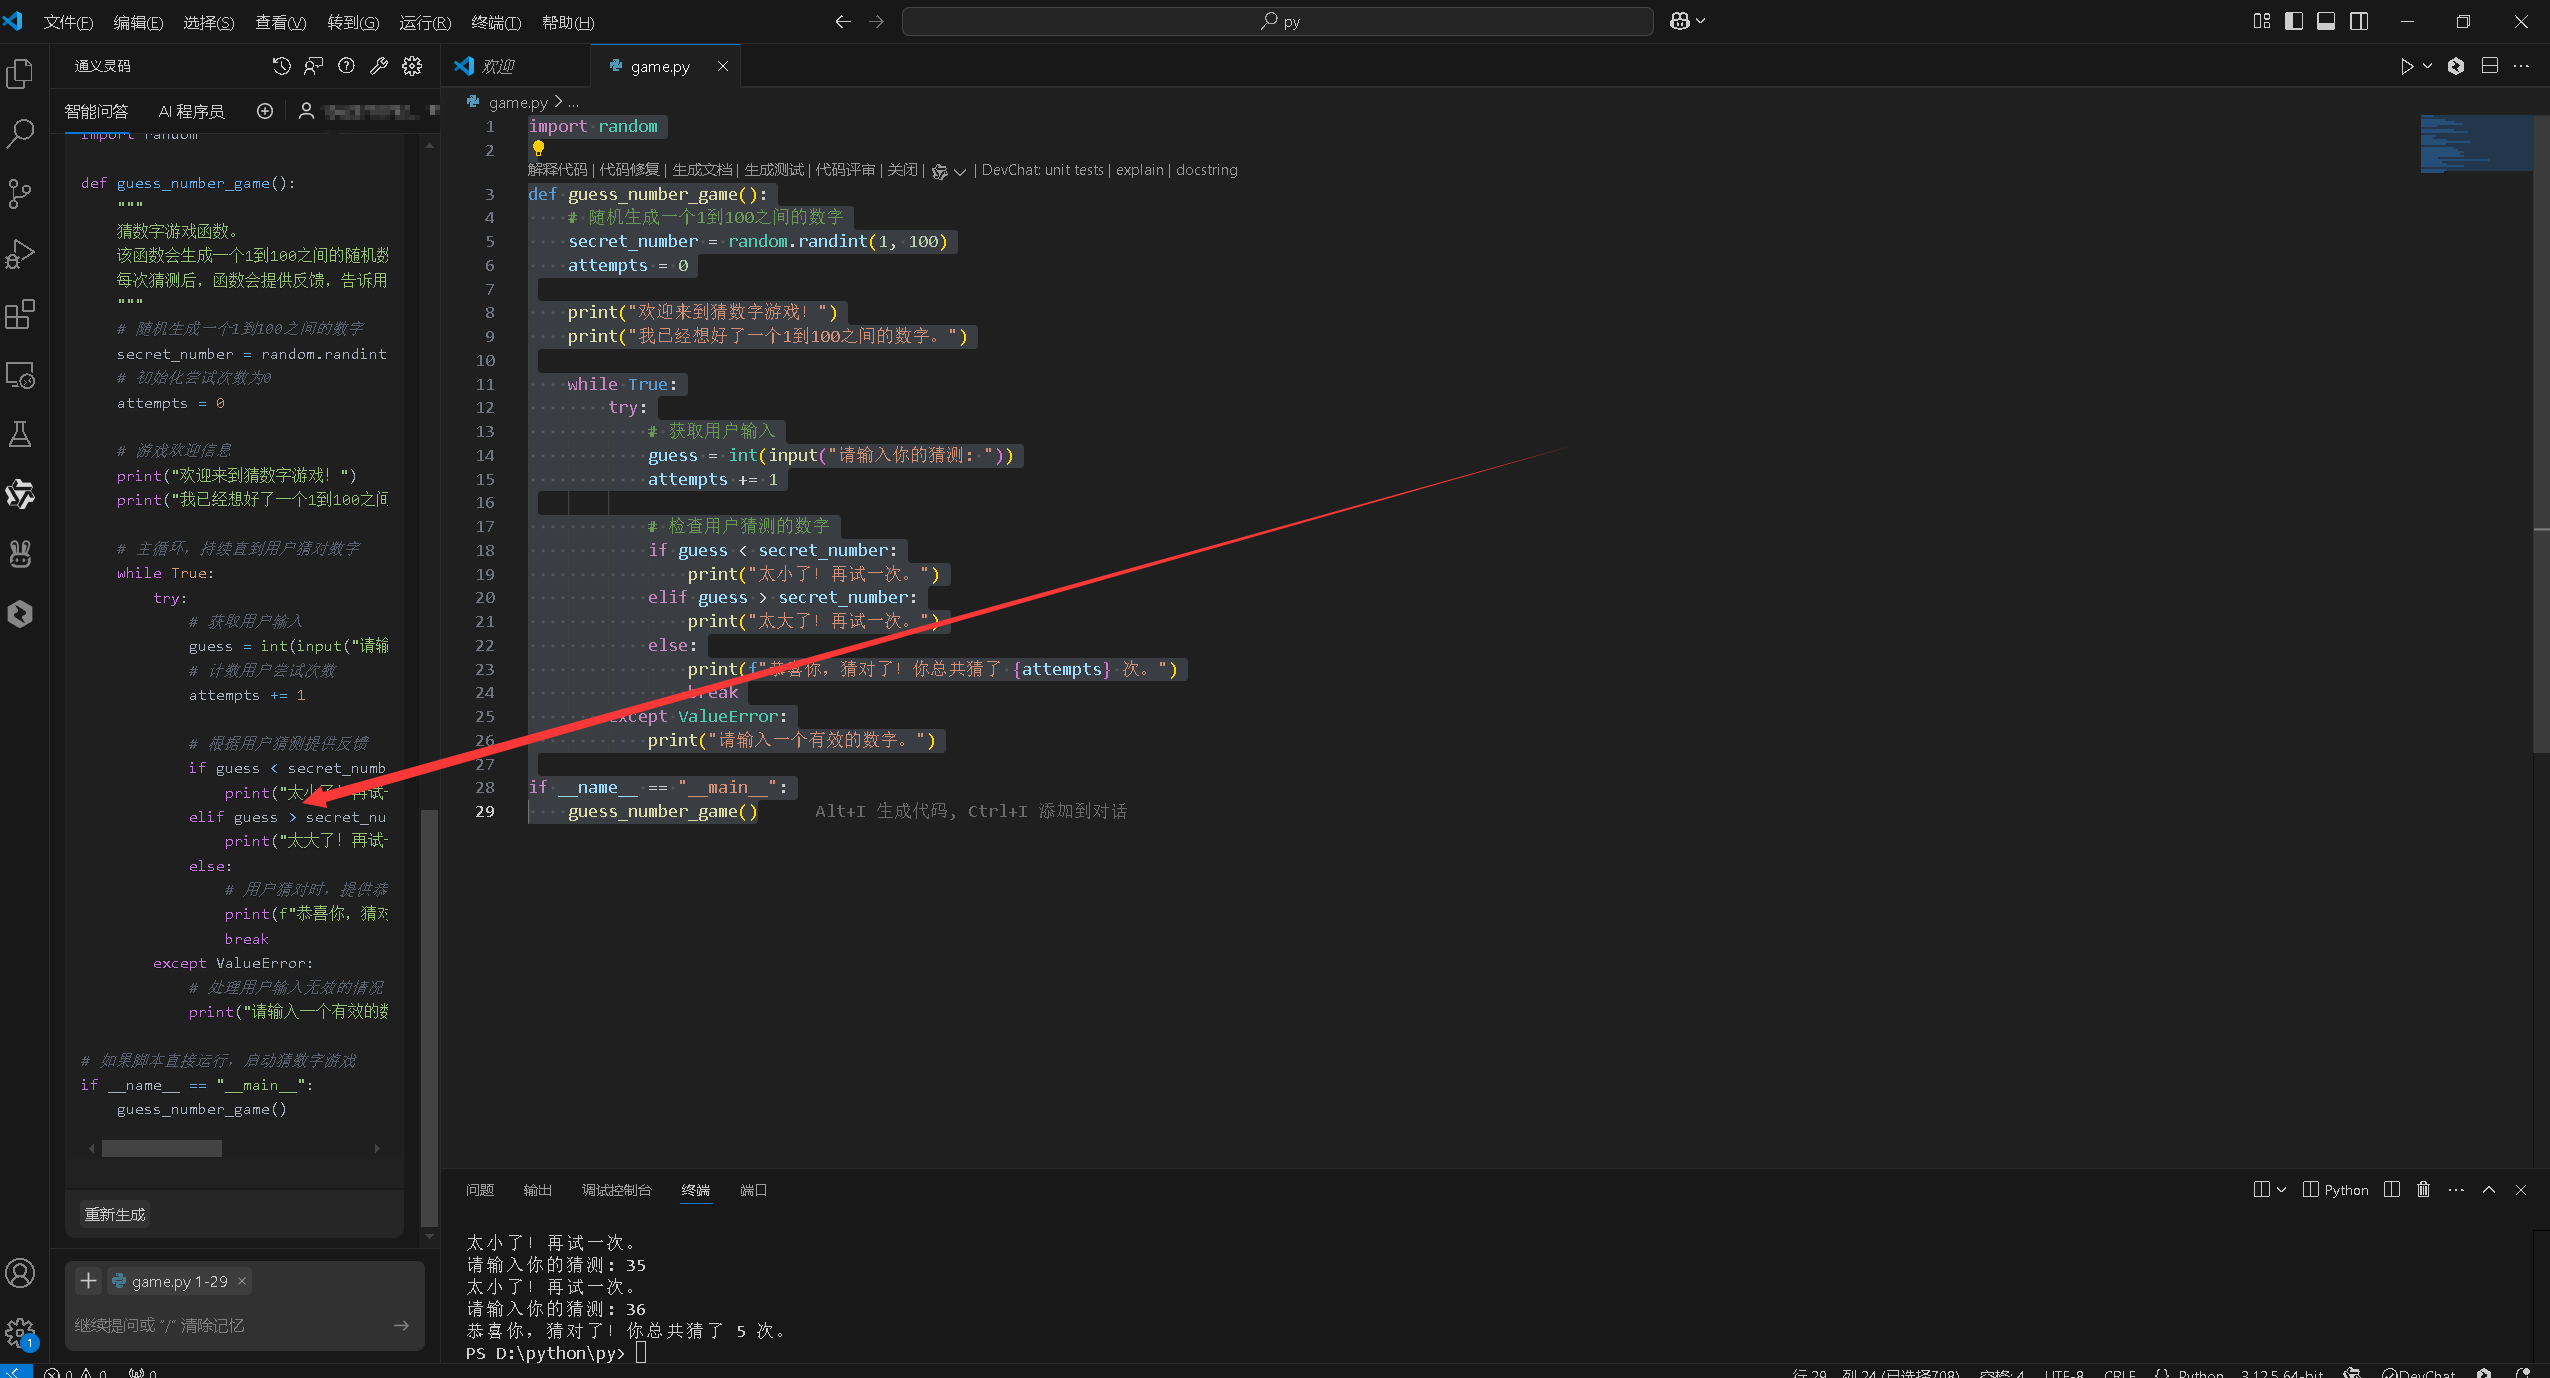Expand the game.py breadcrumb

tap(518, 102)
